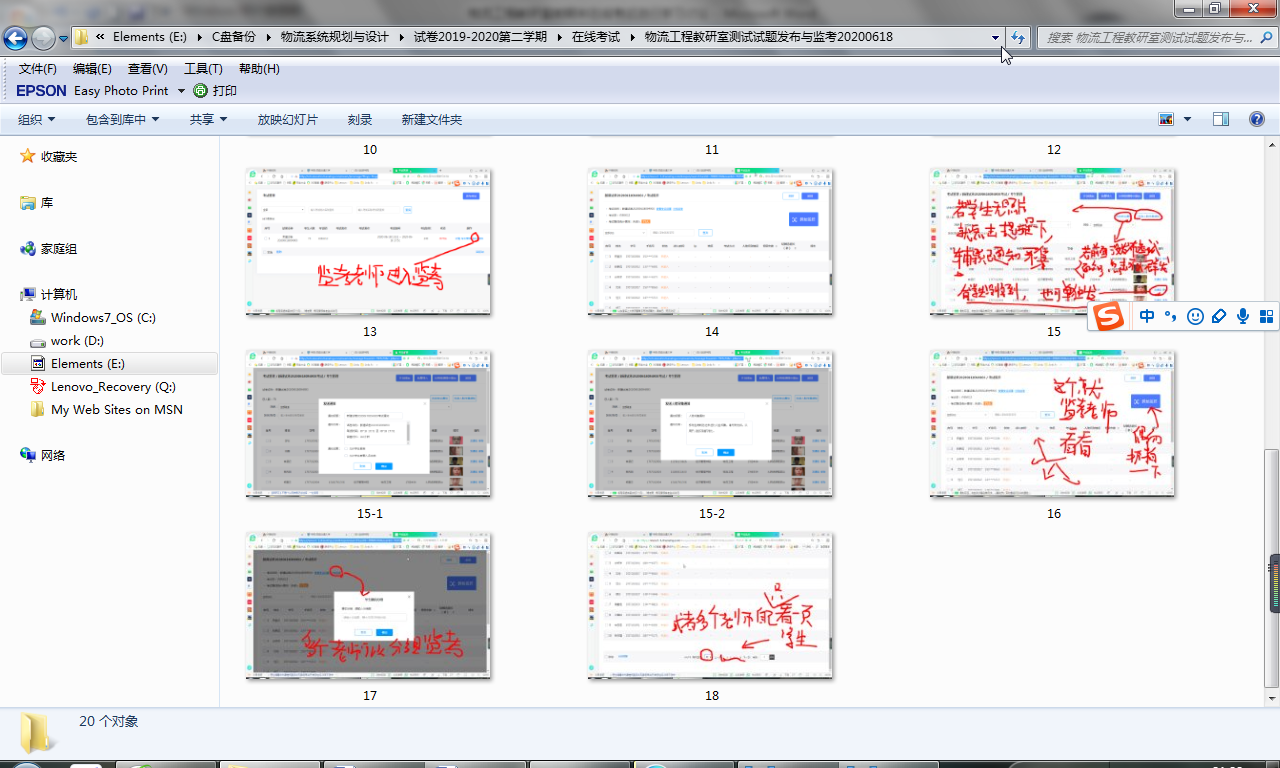Click the 20 个对象 status text
This screenshot has height=768, width=1280.
[109, 721]
